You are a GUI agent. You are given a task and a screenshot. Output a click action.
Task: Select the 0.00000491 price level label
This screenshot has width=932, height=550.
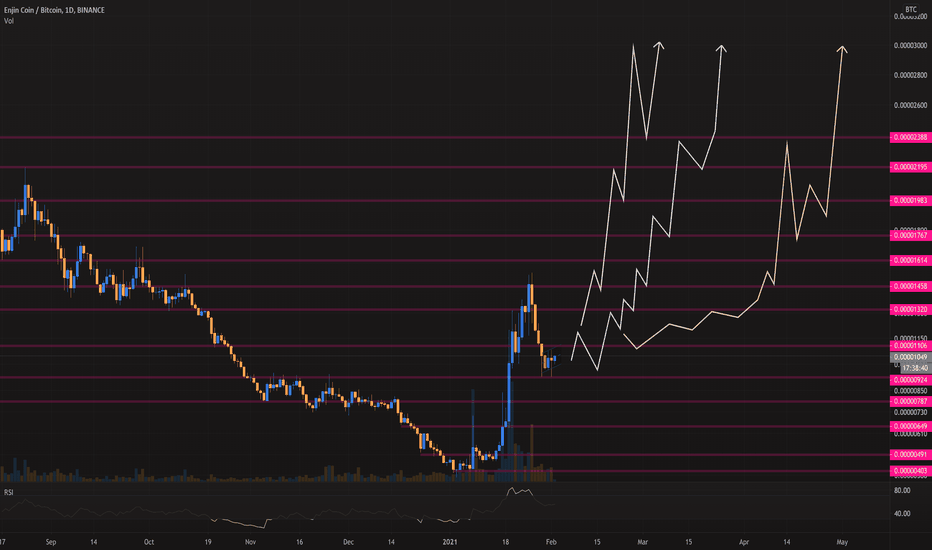point(909,454)
